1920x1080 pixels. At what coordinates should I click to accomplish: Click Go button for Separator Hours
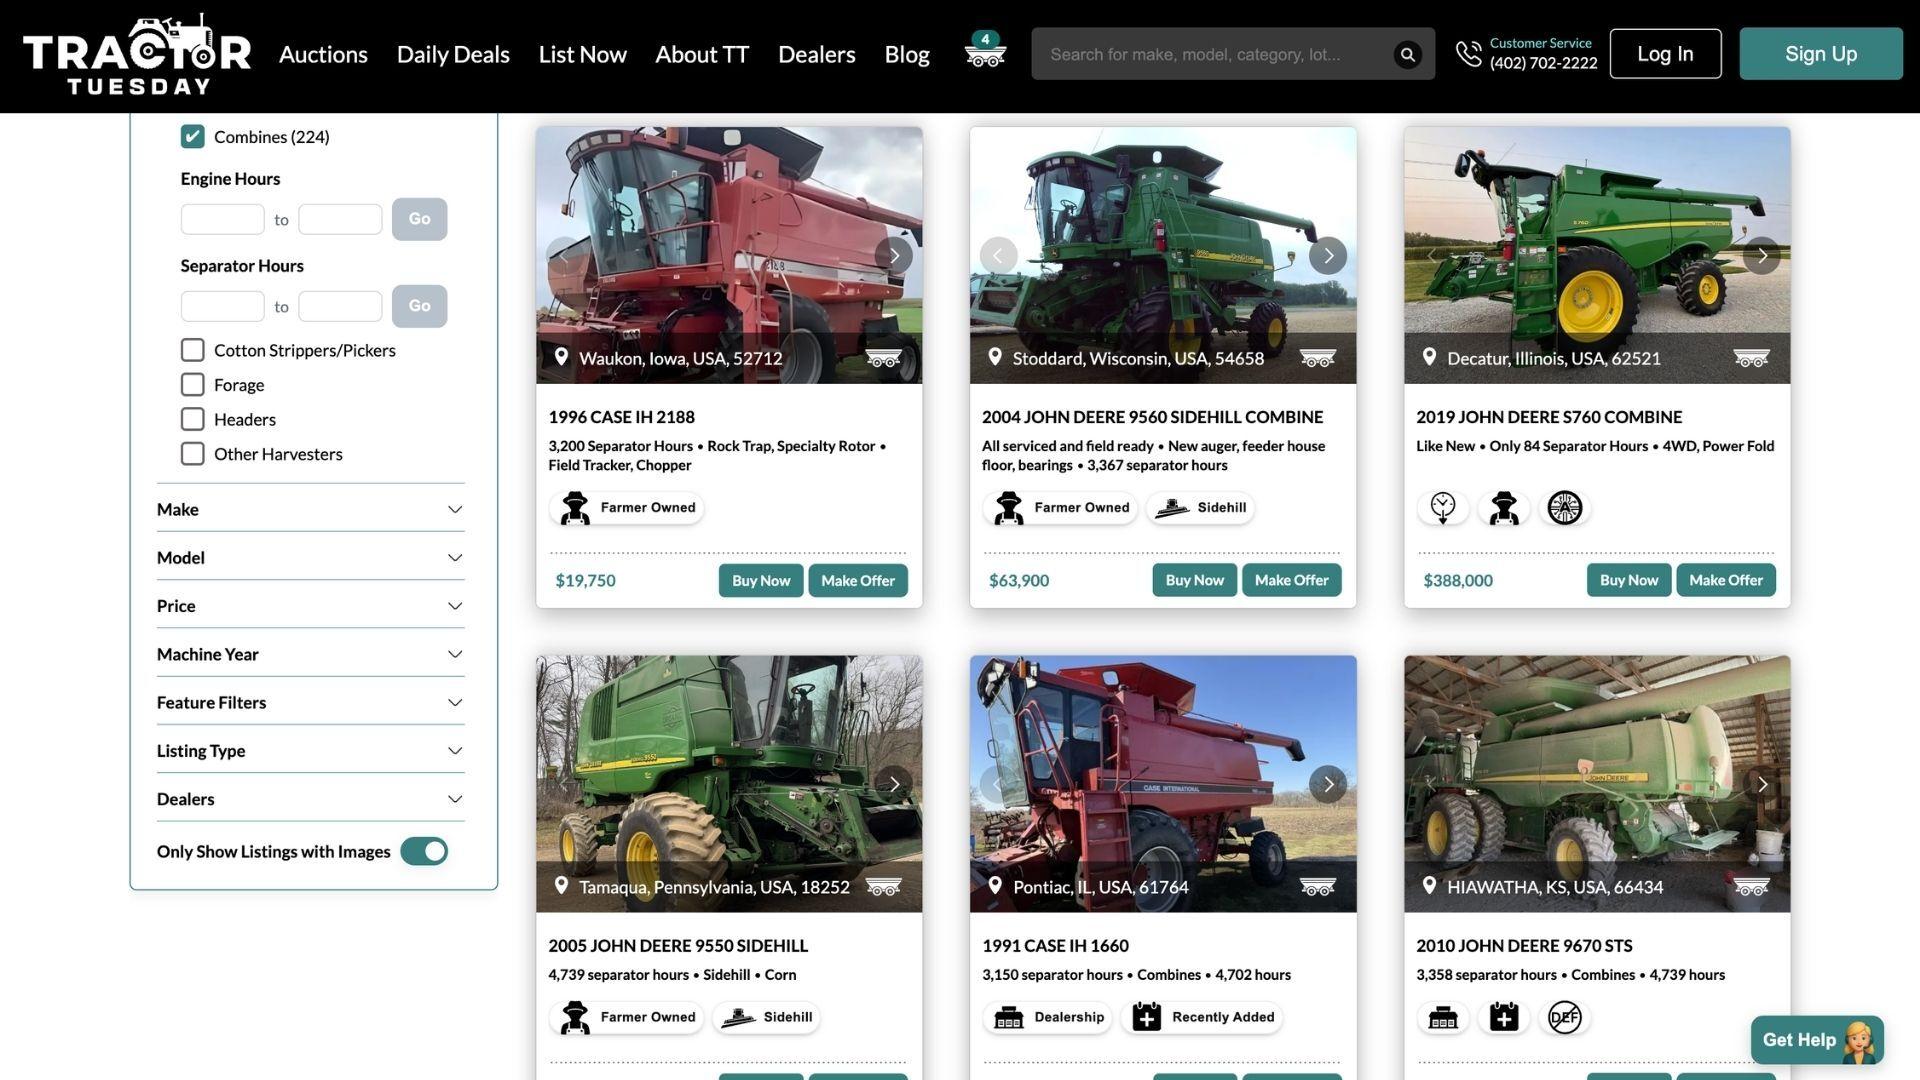(419, 306)
